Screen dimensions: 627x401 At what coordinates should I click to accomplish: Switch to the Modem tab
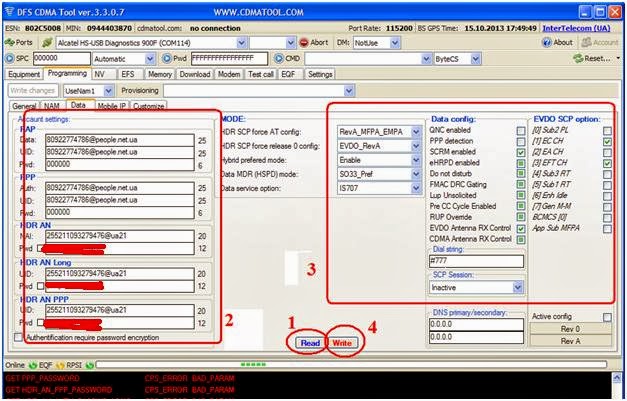(229, 74)
